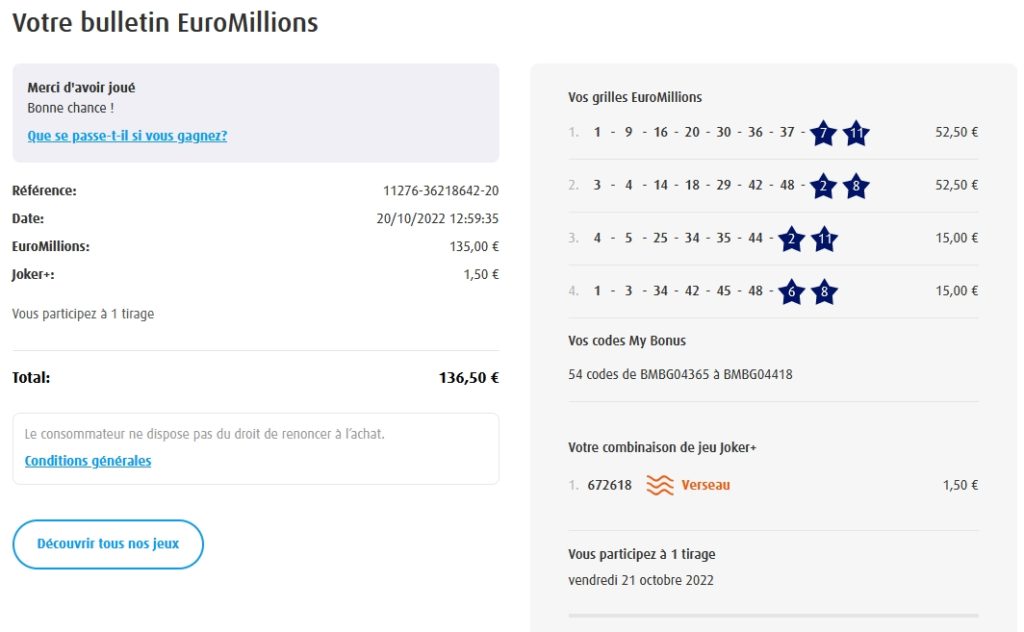Click the Verseau sign label
This screenshot has height=632, width=1024.
tap(706, 486)
